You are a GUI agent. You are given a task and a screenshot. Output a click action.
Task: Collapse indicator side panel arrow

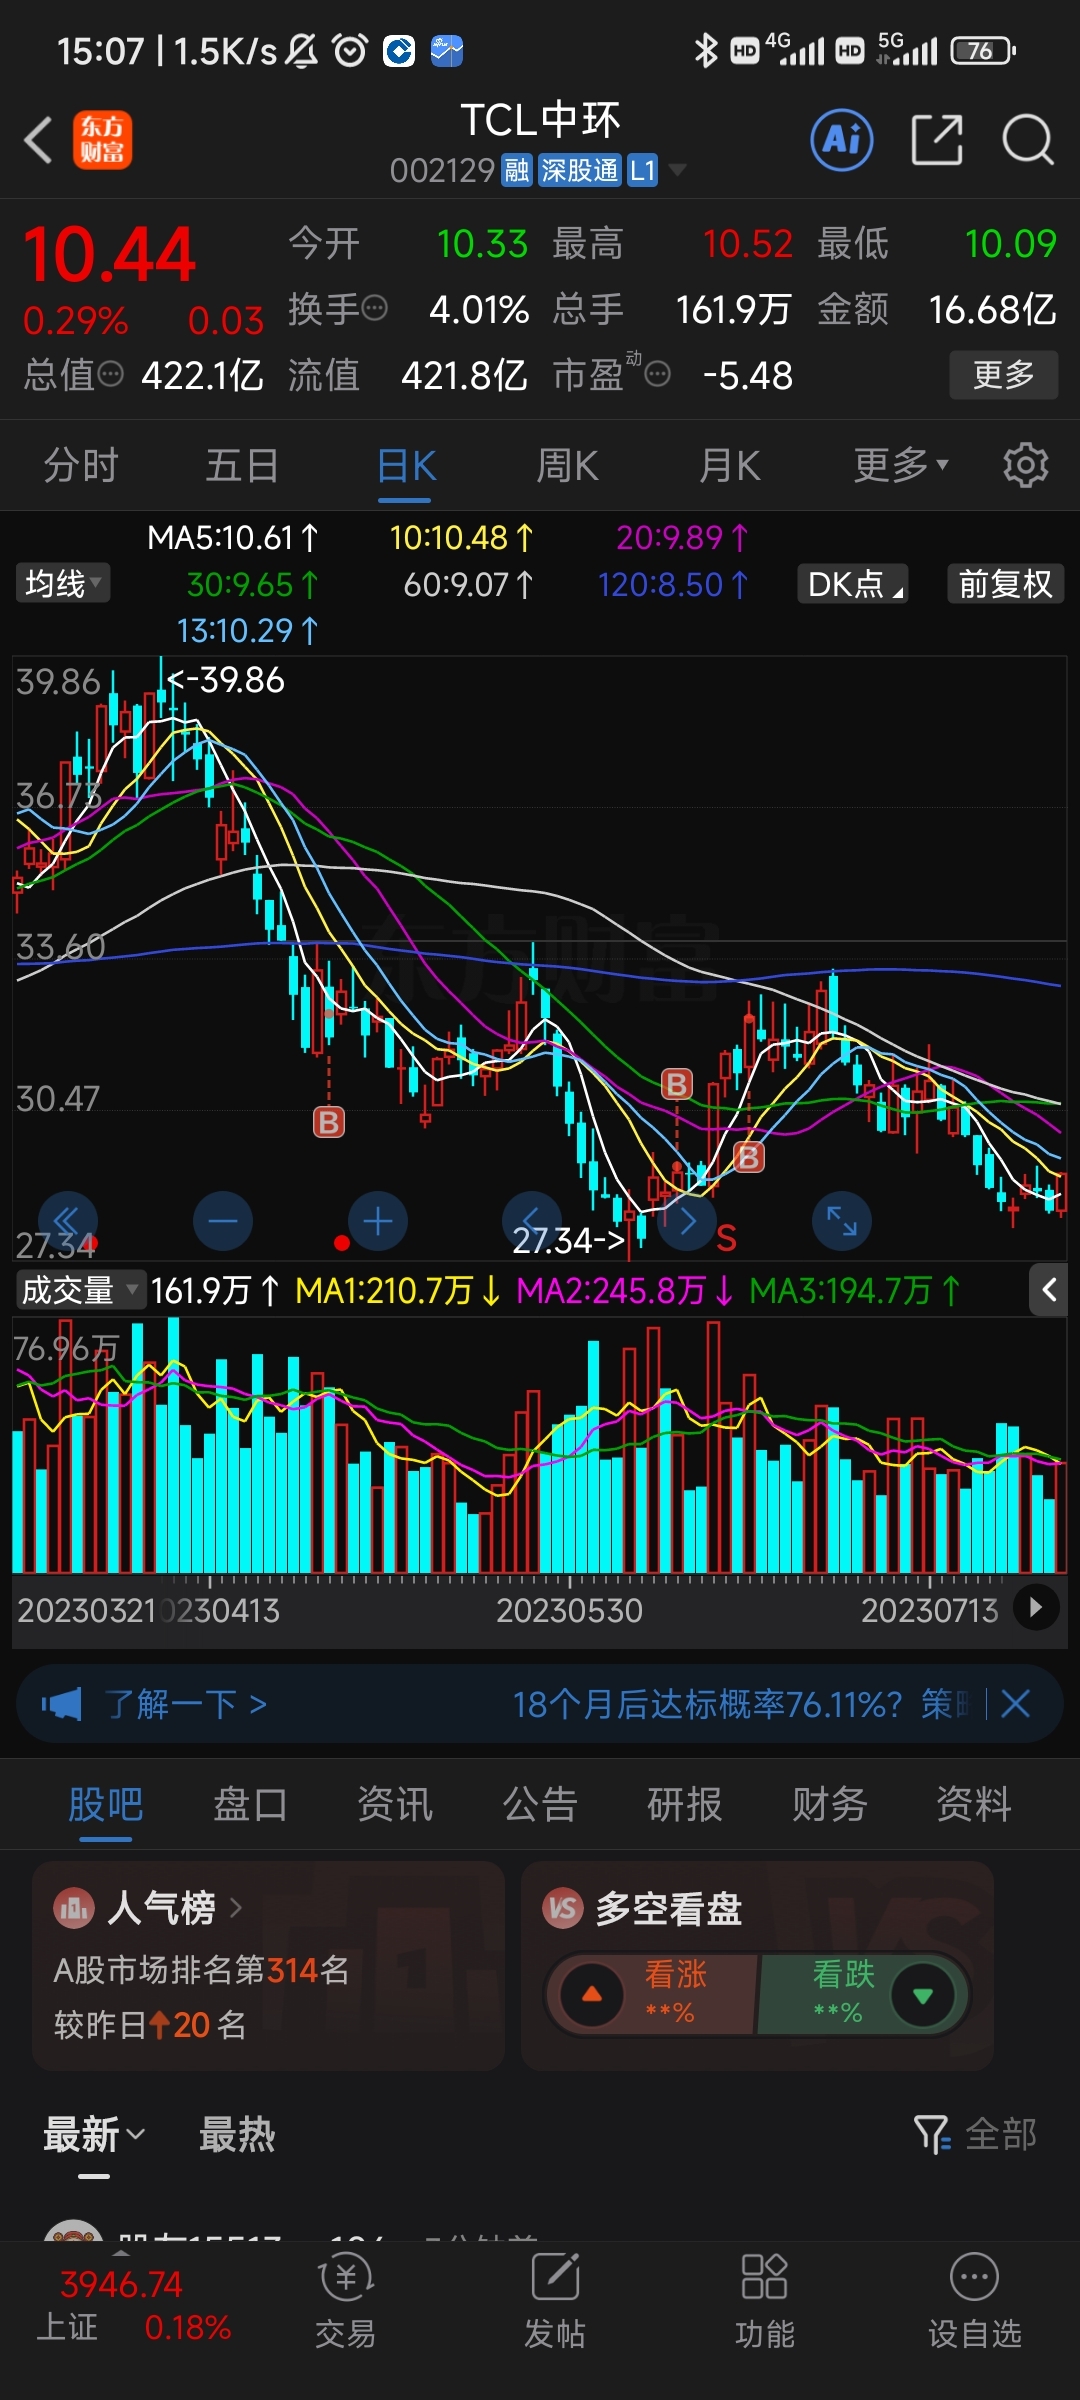[1048, 1290]
